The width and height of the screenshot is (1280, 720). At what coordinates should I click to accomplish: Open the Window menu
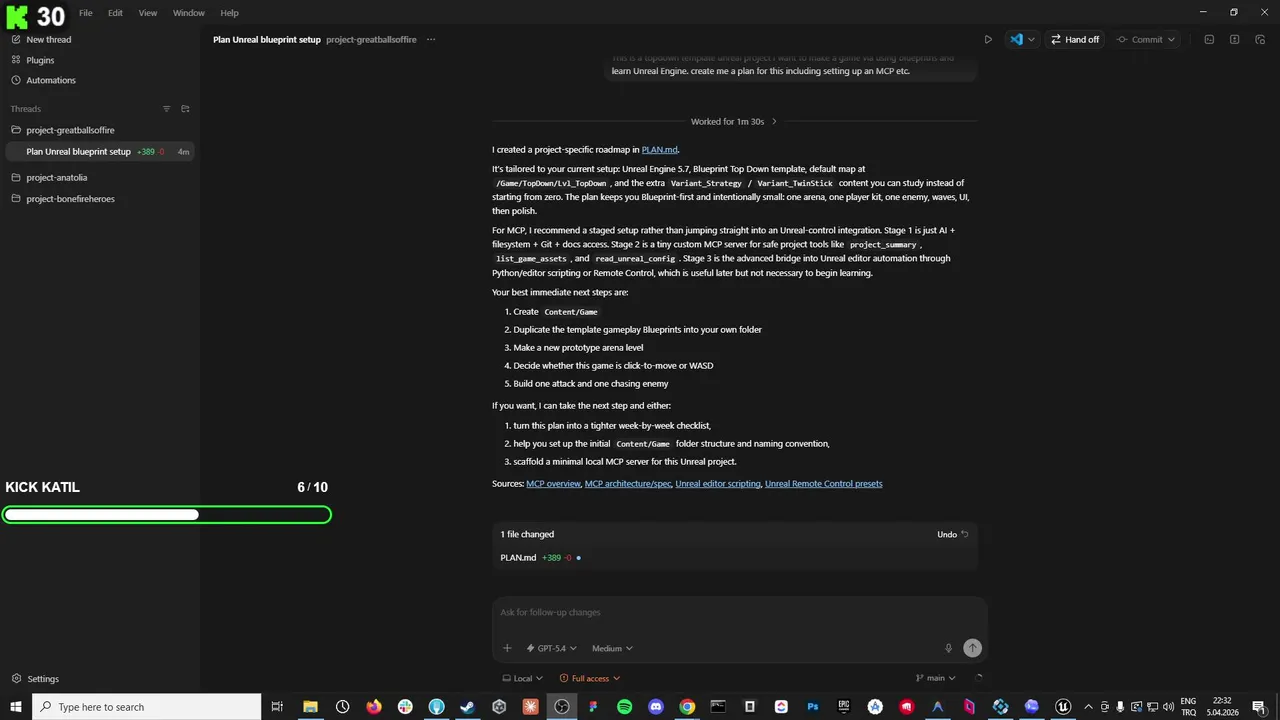point(189,13)
